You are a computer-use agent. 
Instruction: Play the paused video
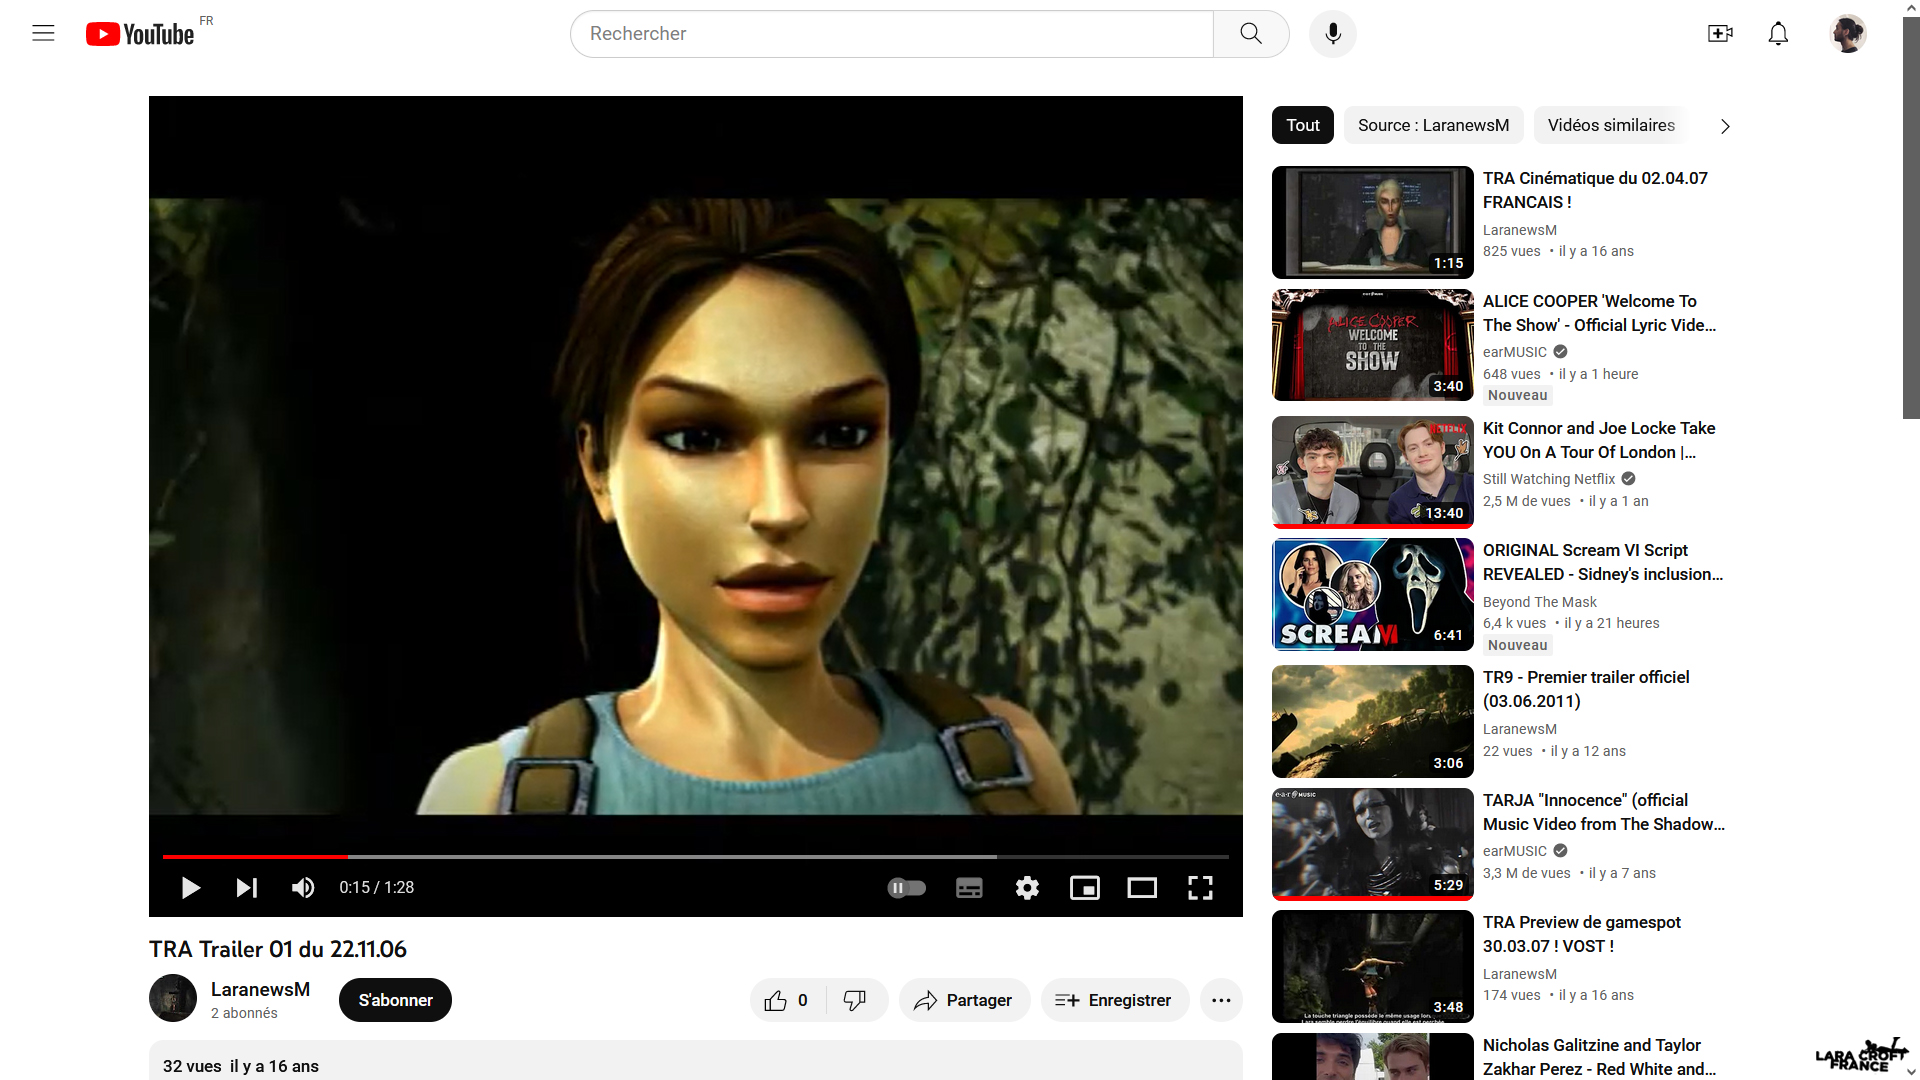click(x=190, y=888)
